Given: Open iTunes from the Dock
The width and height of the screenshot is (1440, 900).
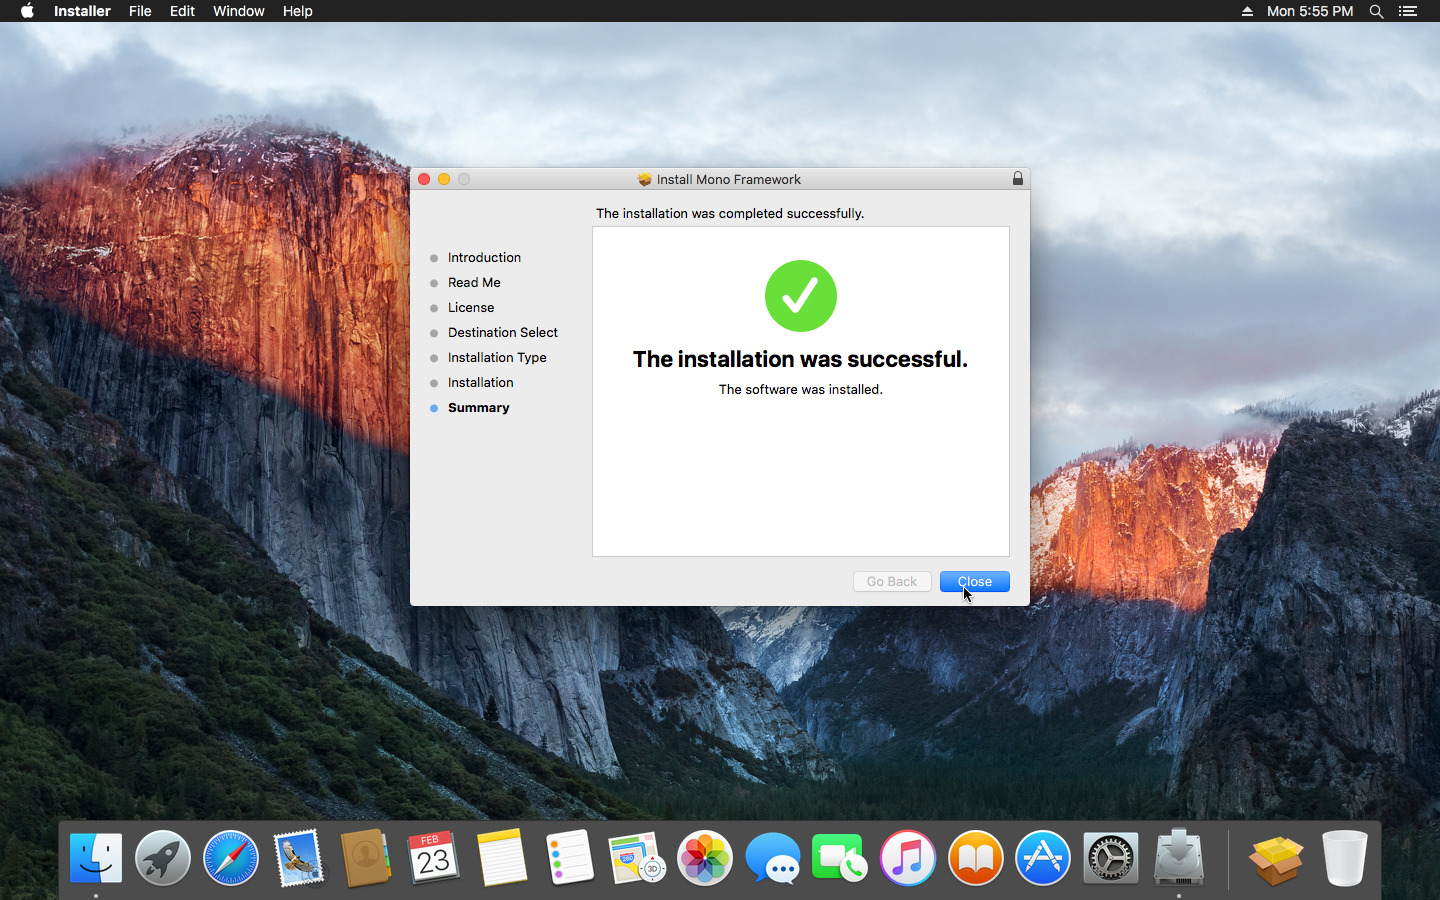Looking at the screenshot, I should coord(907,858).
